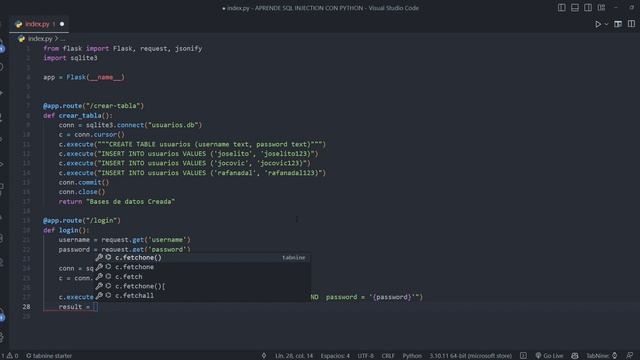Click conn.commit() on line 15
640x360 pixels.
(84, 182)
